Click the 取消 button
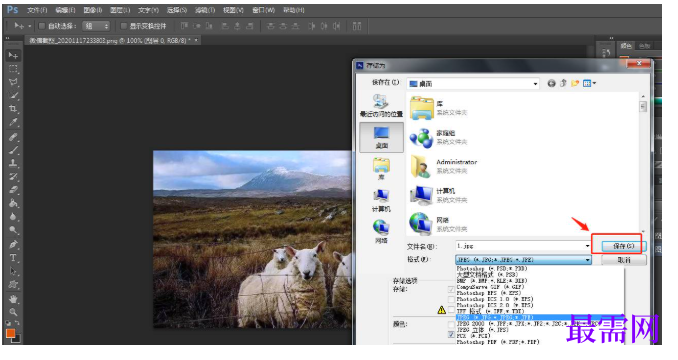The image size is (678, 360). click(x=624, y=260)
